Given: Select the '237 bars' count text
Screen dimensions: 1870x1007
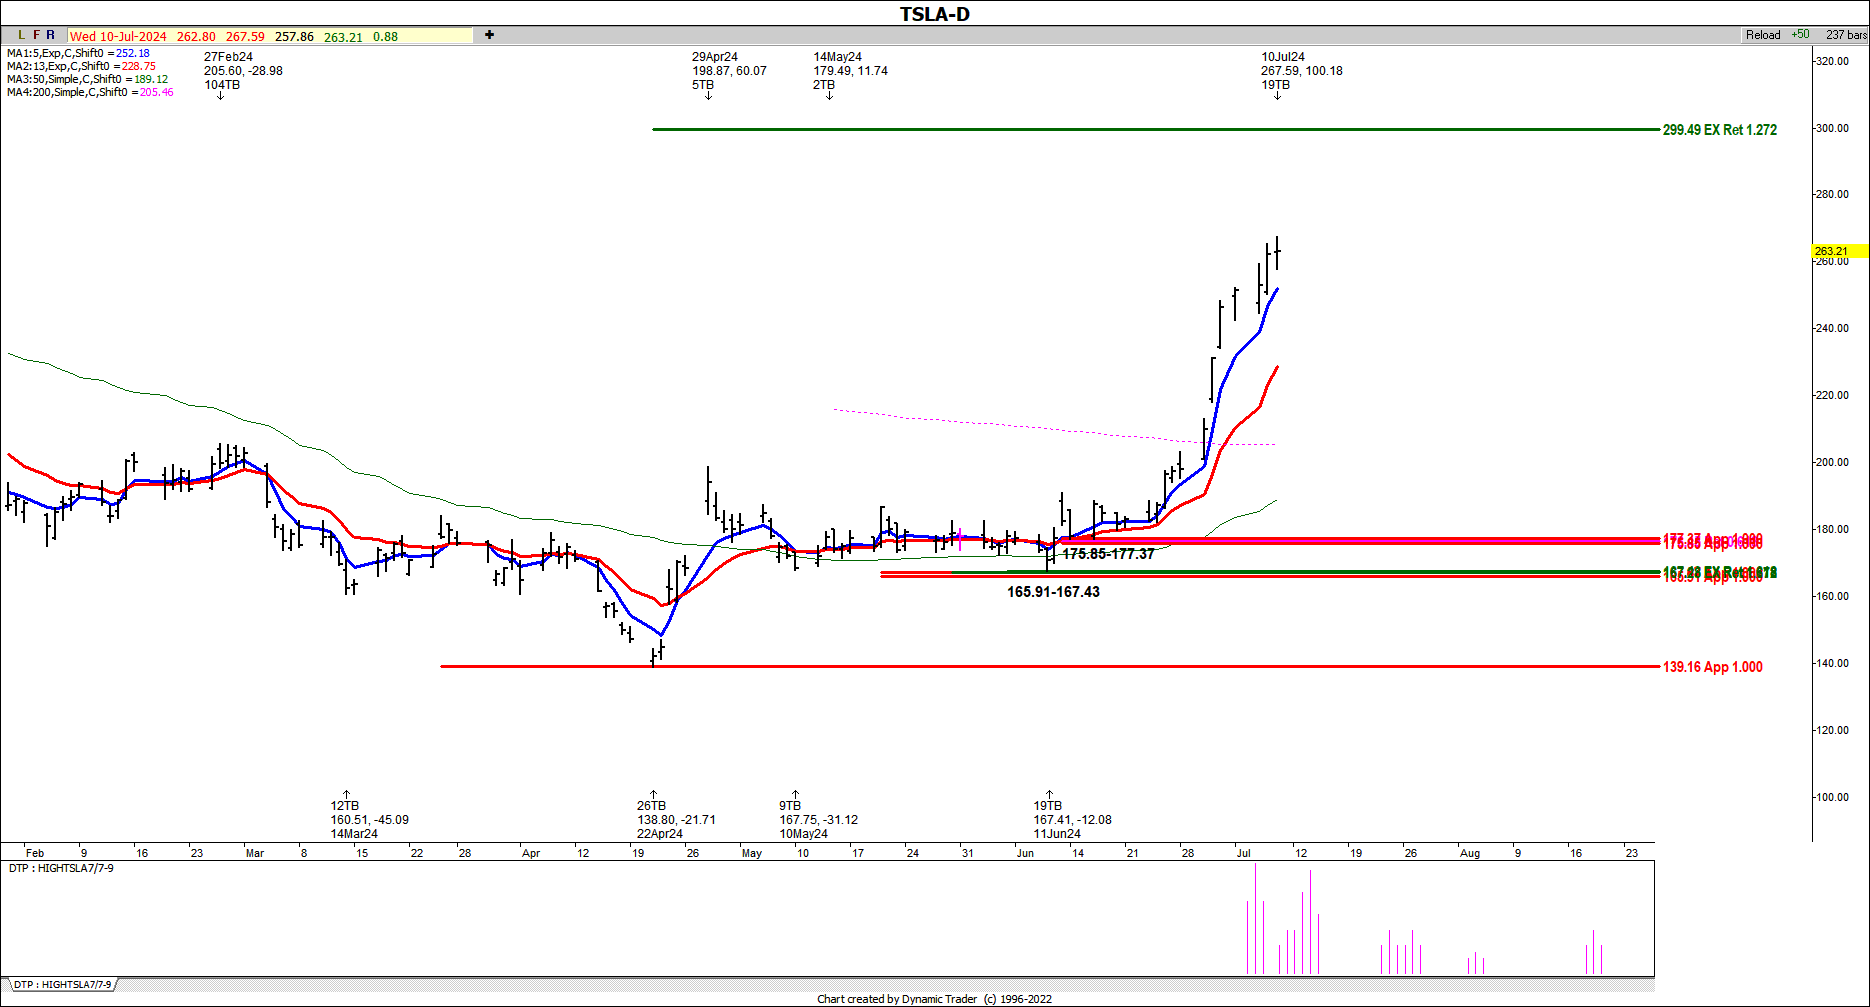Looking at the screenshot, I should [x=1846, y=35].
